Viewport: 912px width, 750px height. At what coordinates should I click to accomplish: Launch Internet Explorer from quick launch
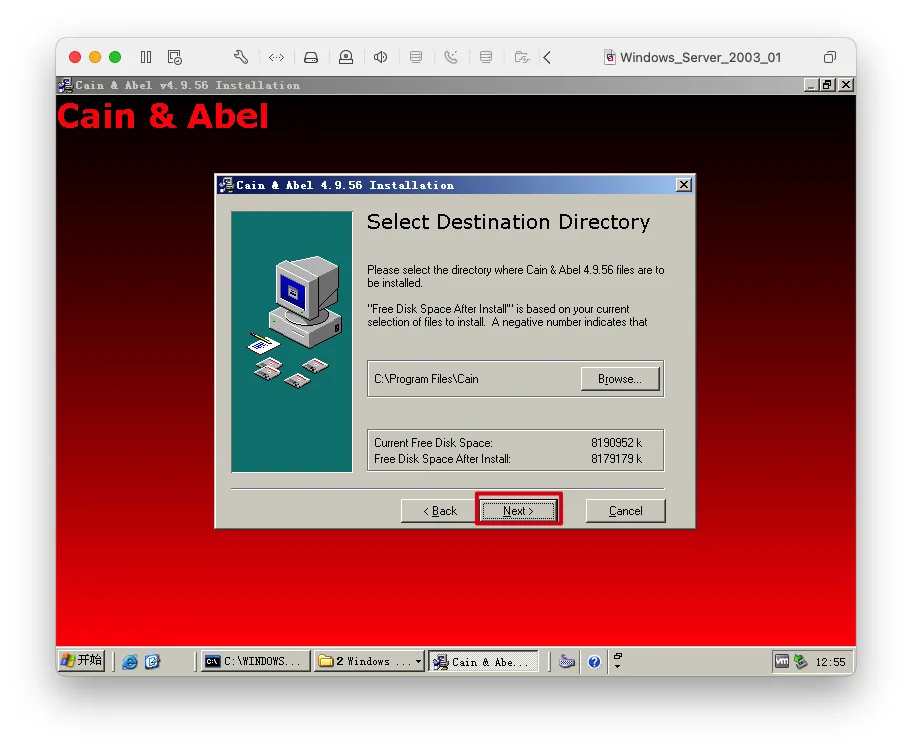[130, 662]
